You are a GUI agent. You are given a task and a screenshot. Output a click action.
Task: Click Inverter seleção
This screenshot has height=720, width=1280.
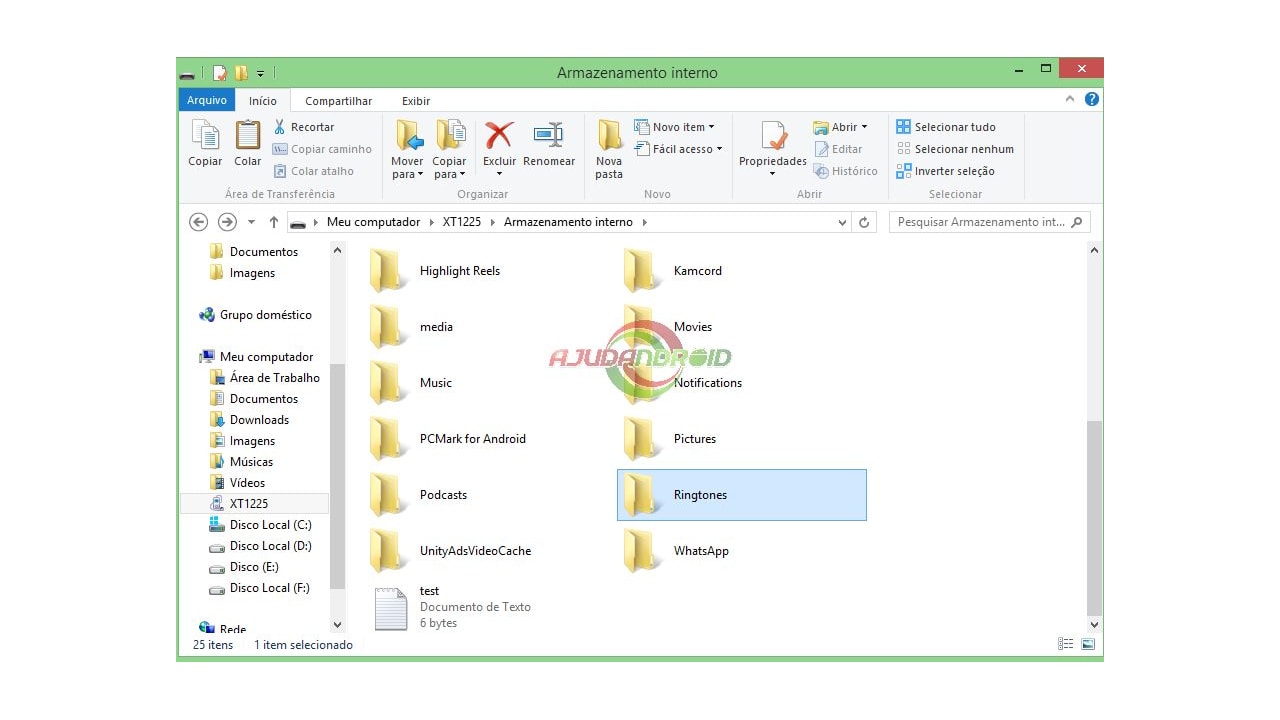coord(948,171)
